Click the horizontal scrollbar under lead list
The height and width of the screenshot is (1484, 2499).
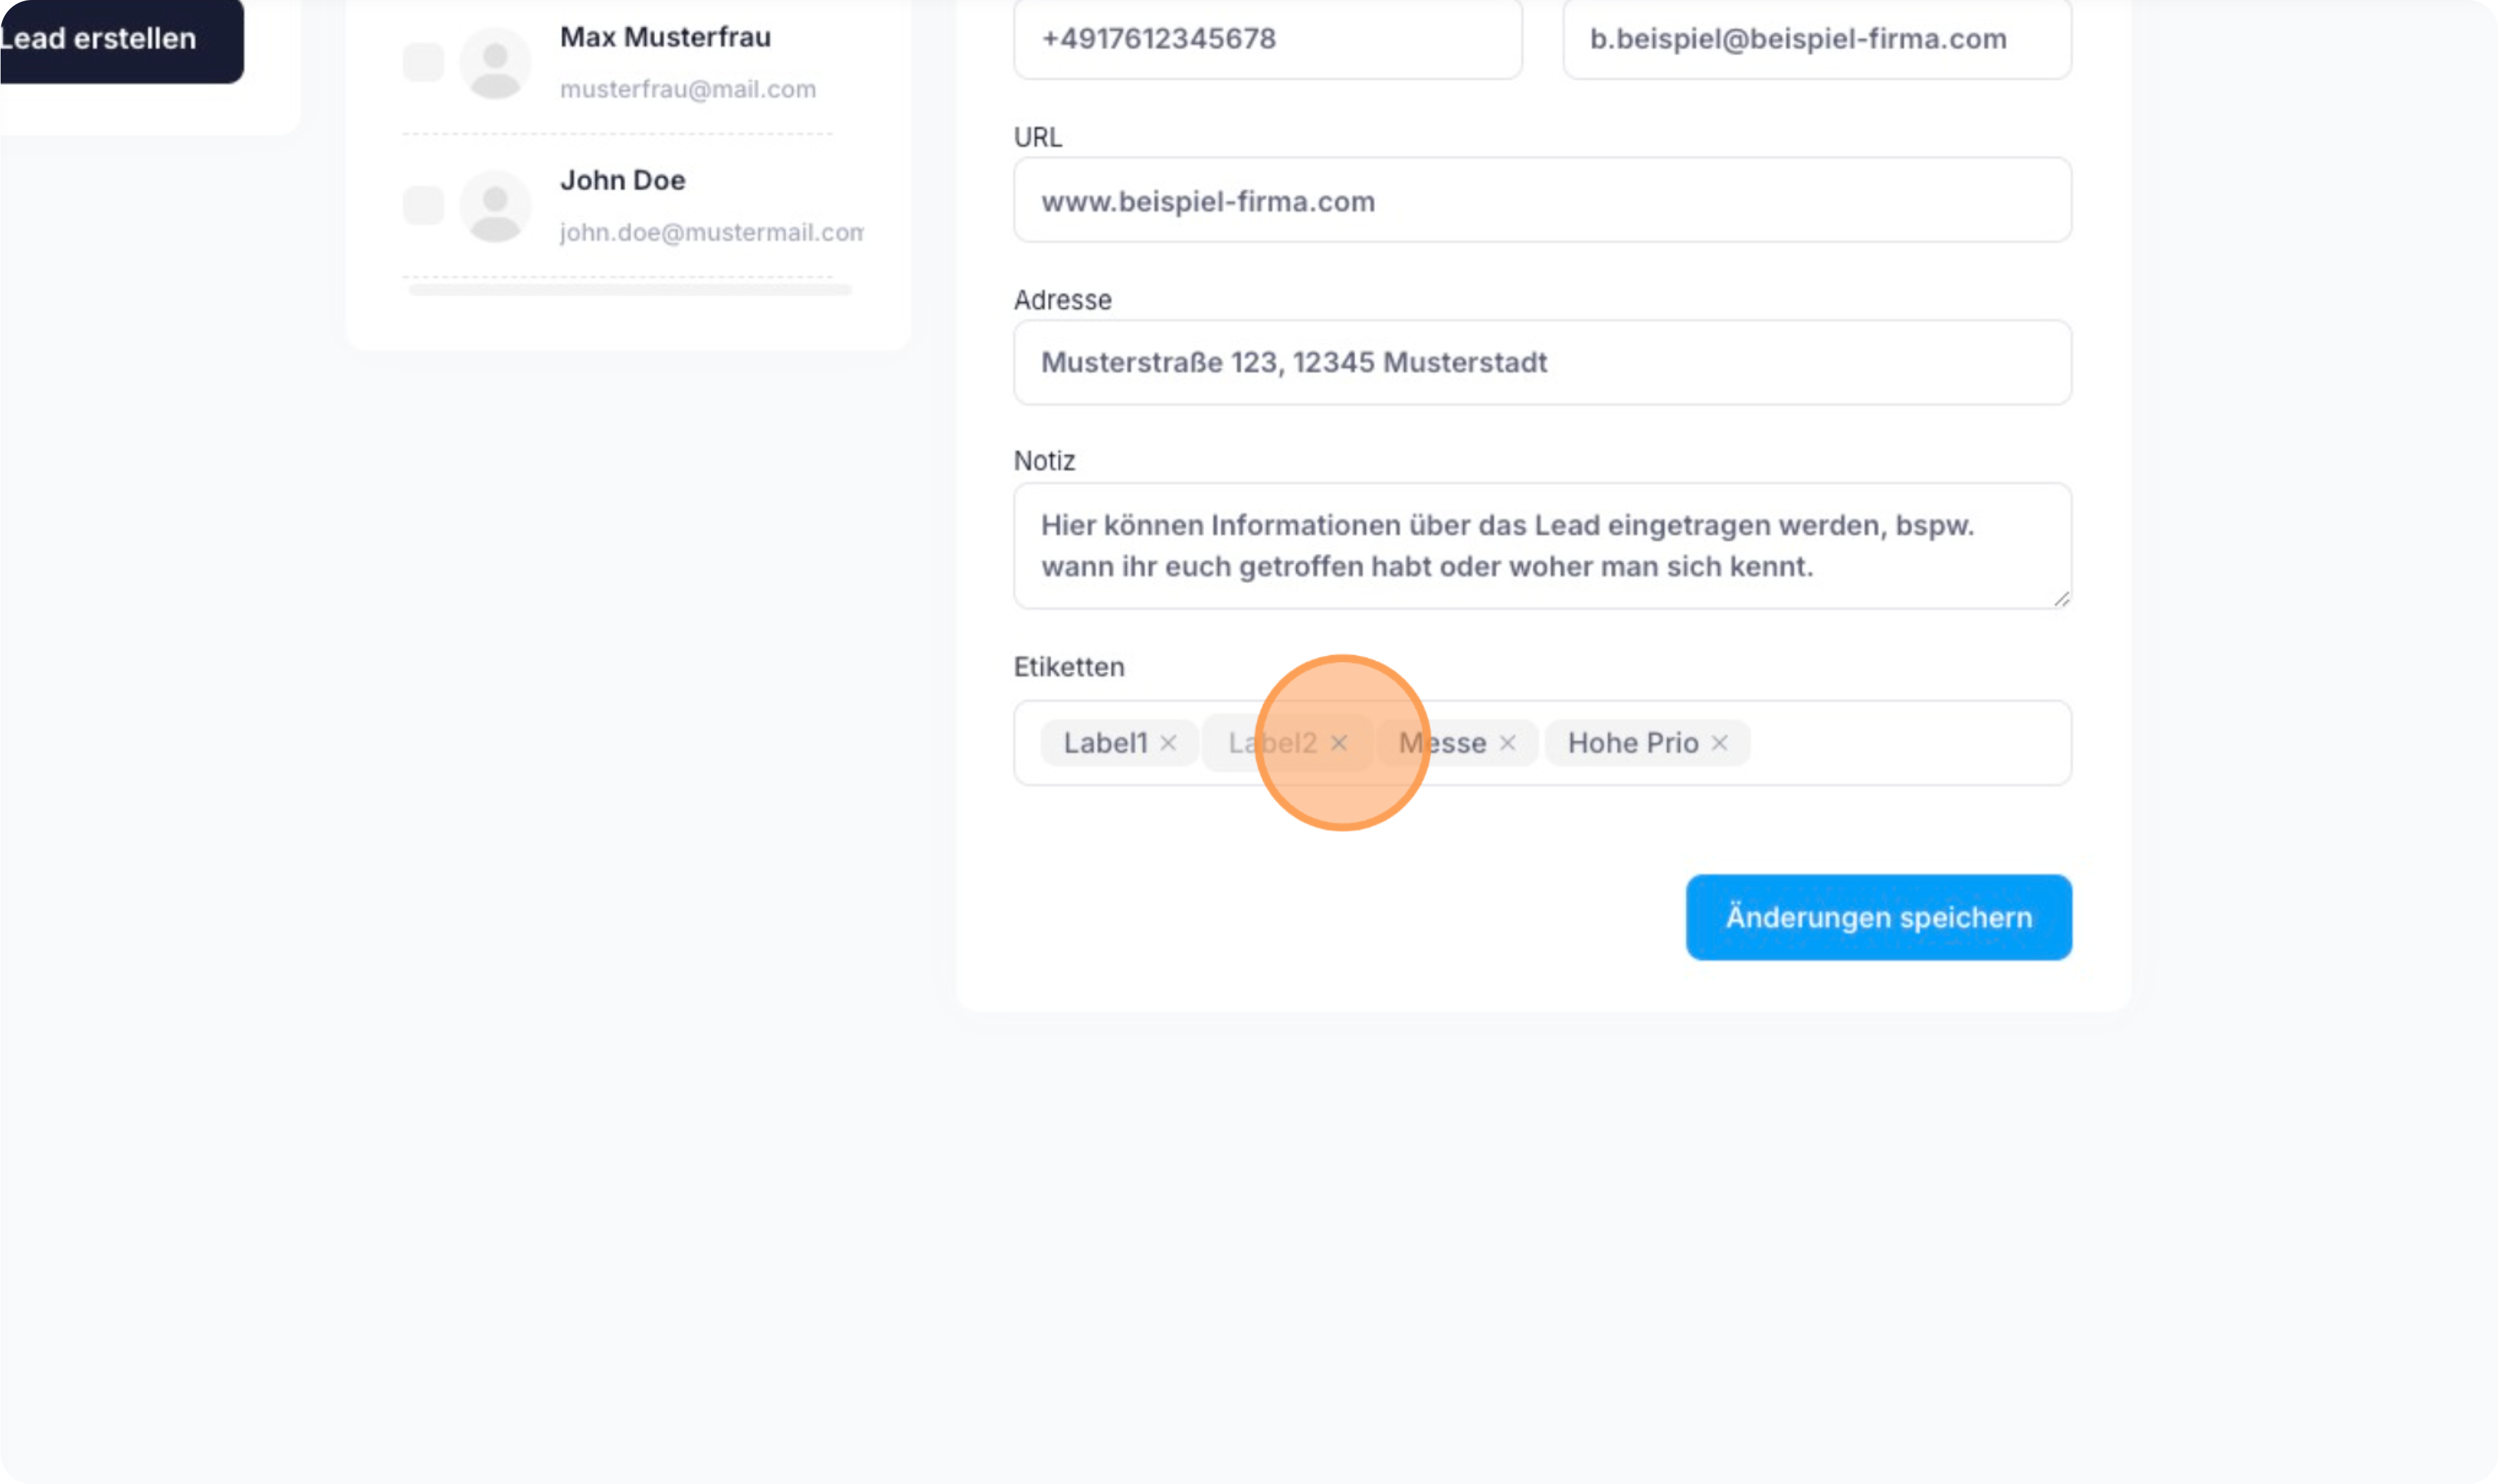pos(630,290)
